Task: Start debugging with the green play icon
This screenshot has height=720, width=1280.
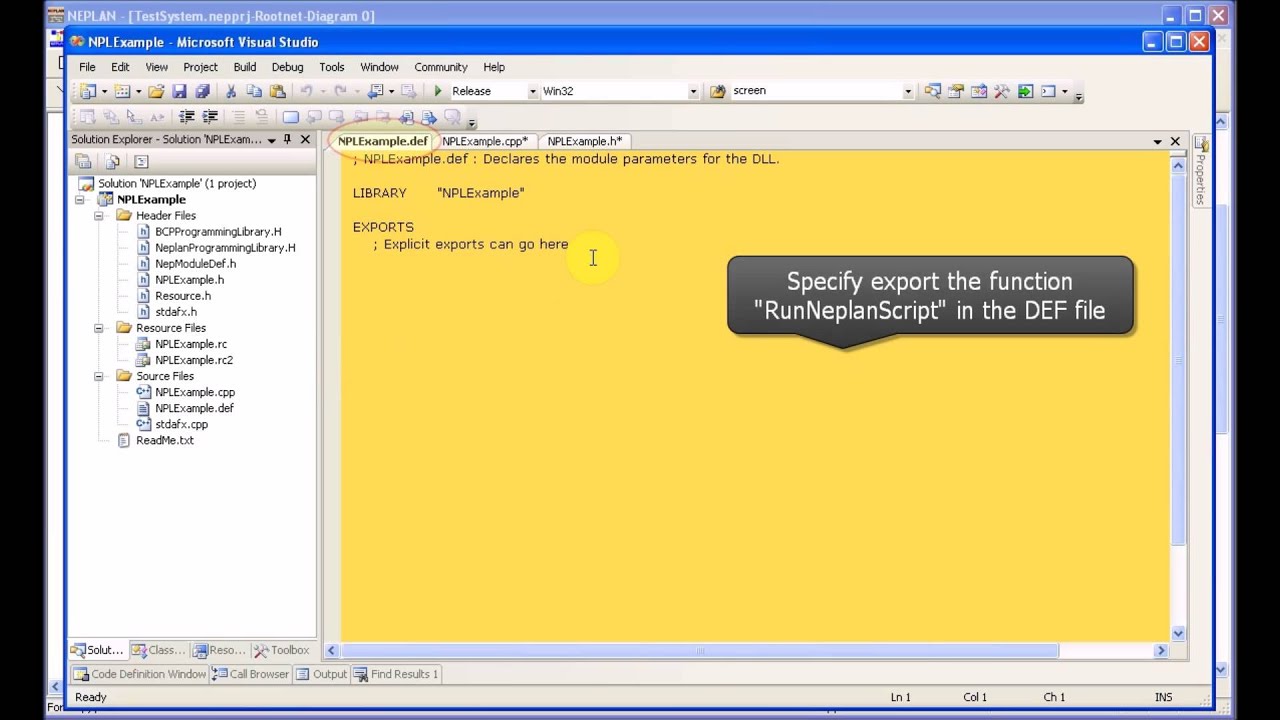Action: click(438, 91)
